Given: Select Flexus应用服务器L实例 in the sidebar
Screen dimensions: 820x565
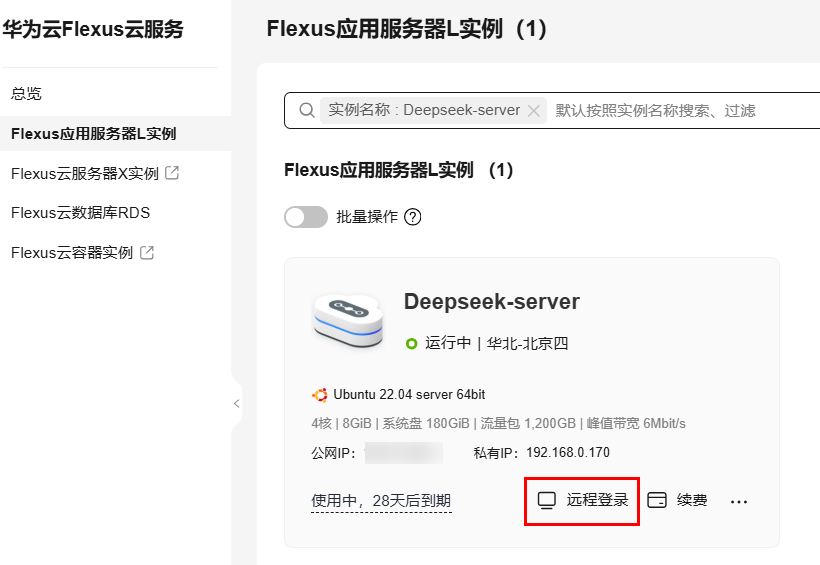Looking at the screenshot, I should click(x=94, y=133).
